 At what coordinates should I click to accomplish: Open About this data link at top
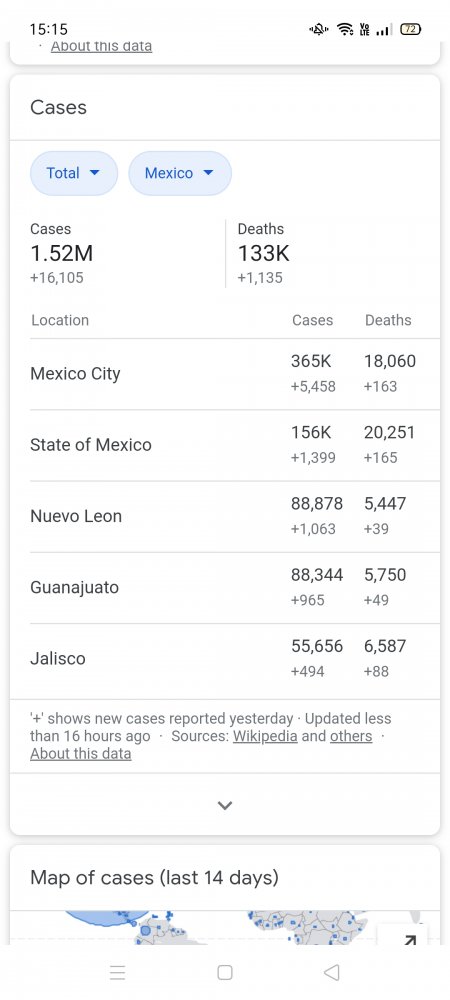click(x=101, y=46)
